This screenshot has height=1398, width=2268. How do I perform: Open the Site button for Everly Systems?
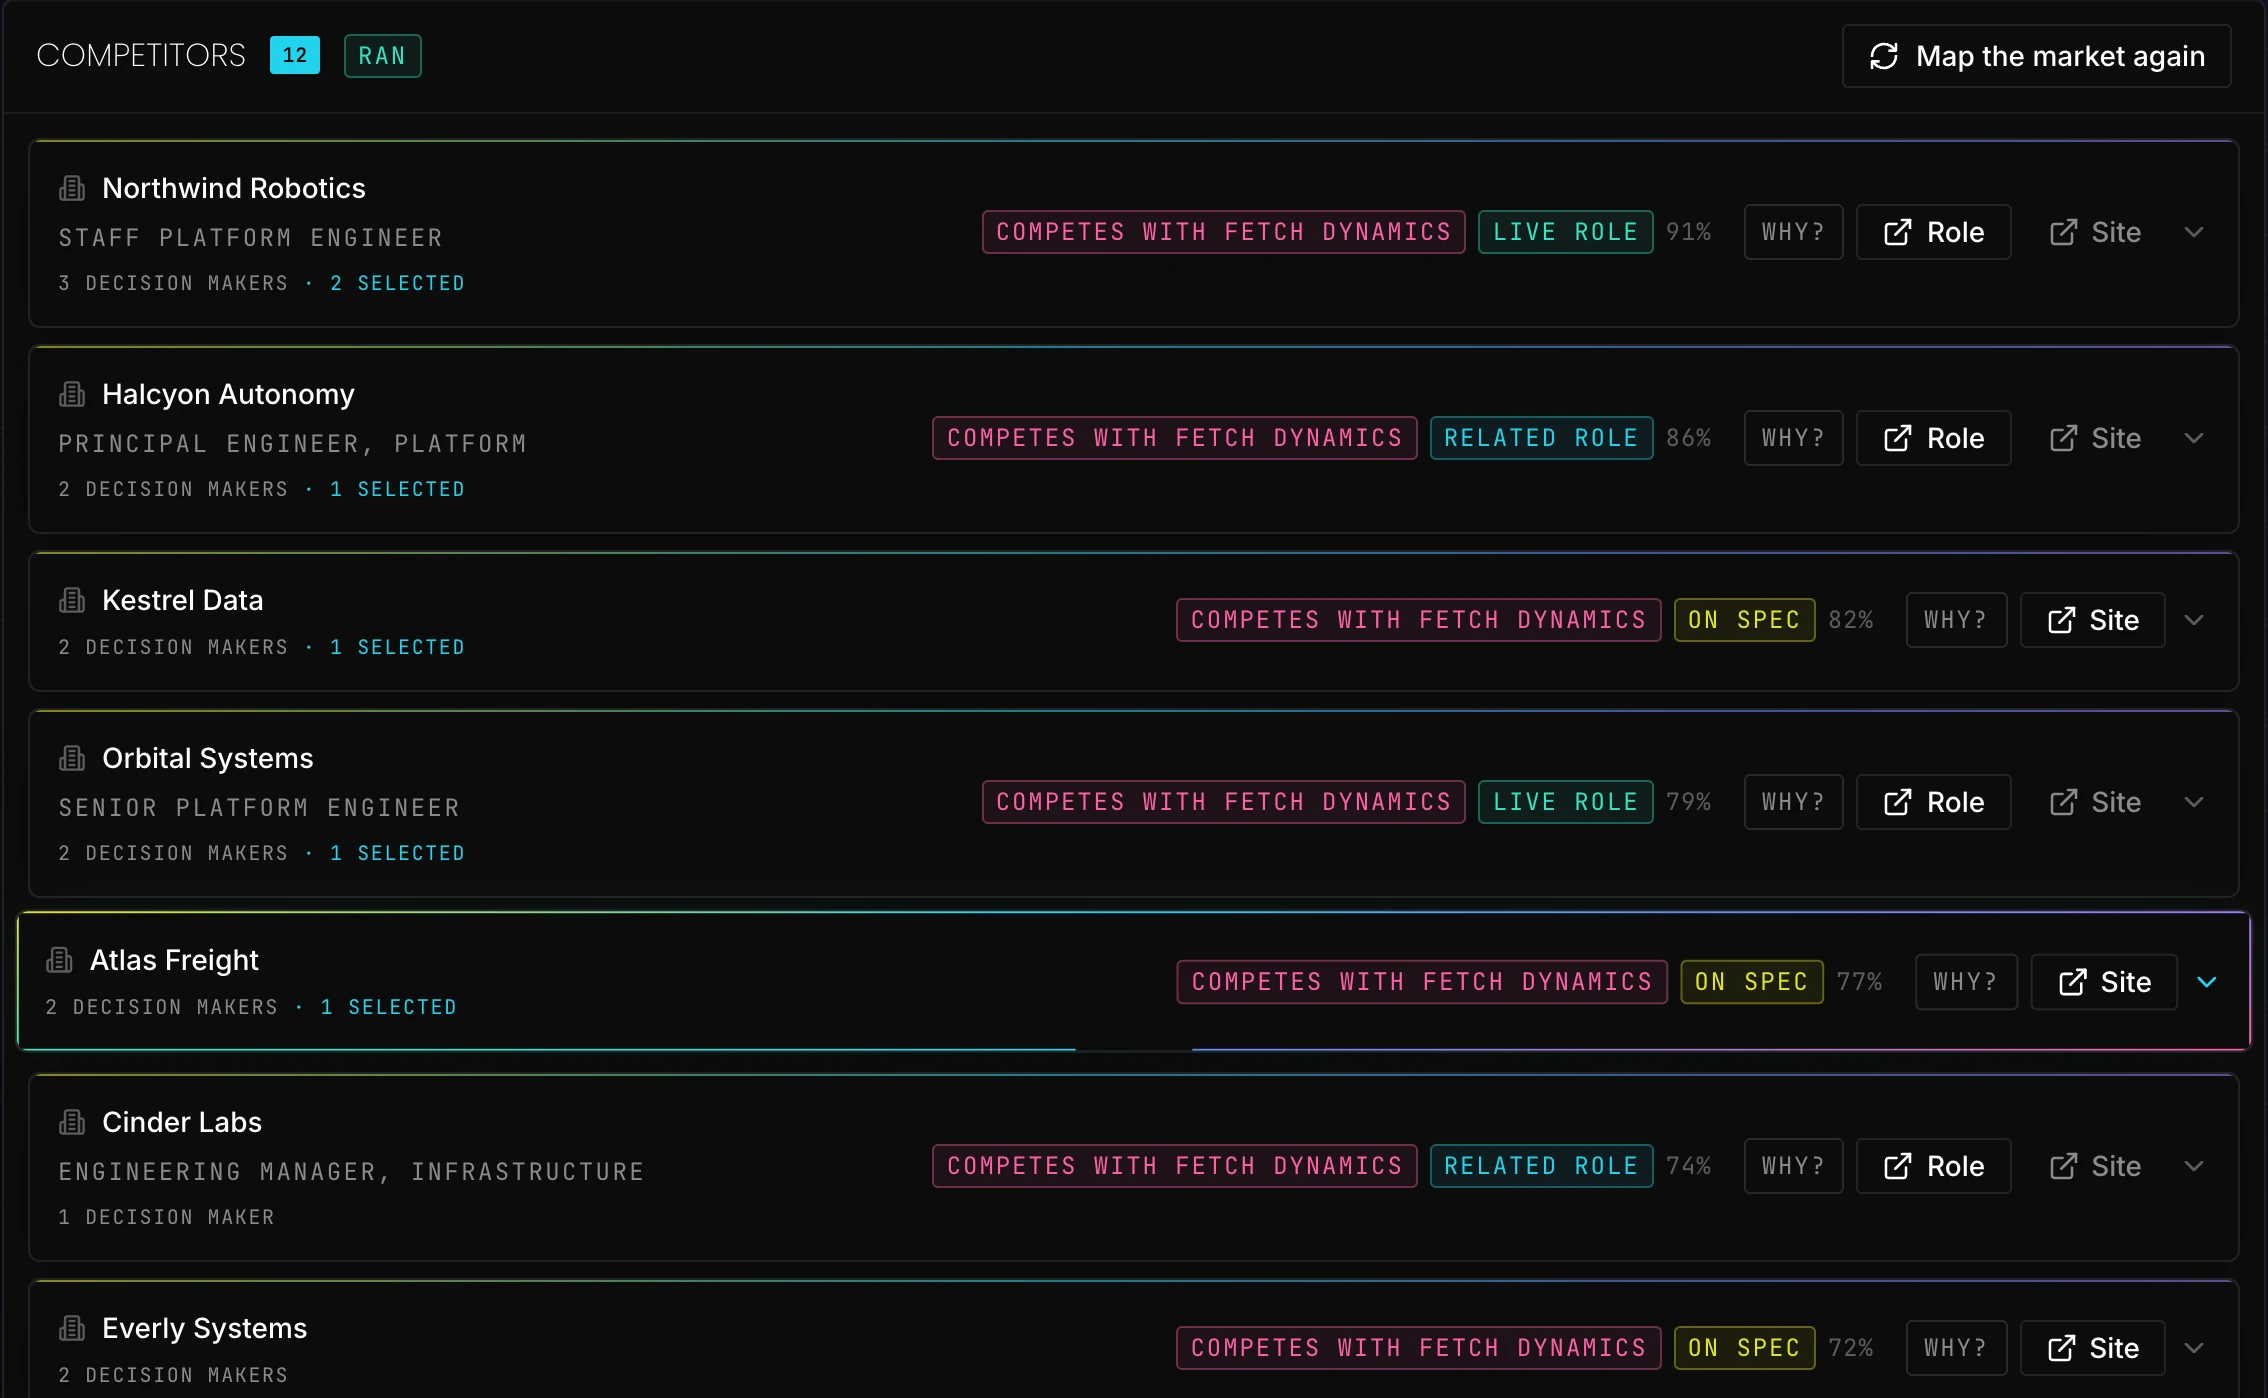(2092, 1348)
